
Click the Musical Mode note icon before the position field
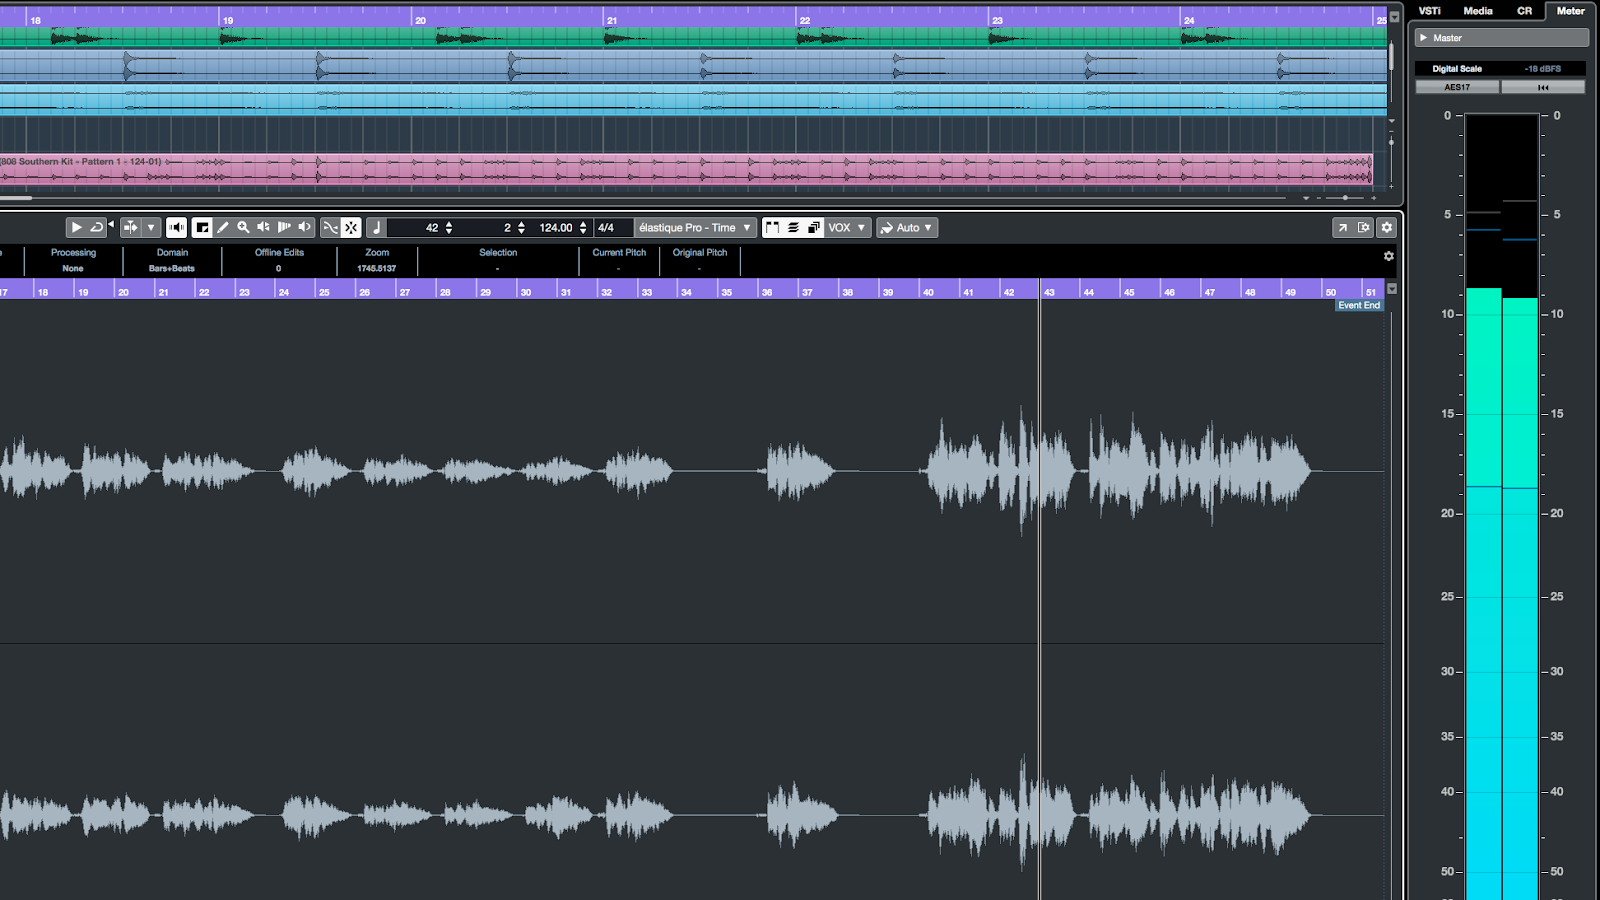pyautogui.click(x=377, y=227)
